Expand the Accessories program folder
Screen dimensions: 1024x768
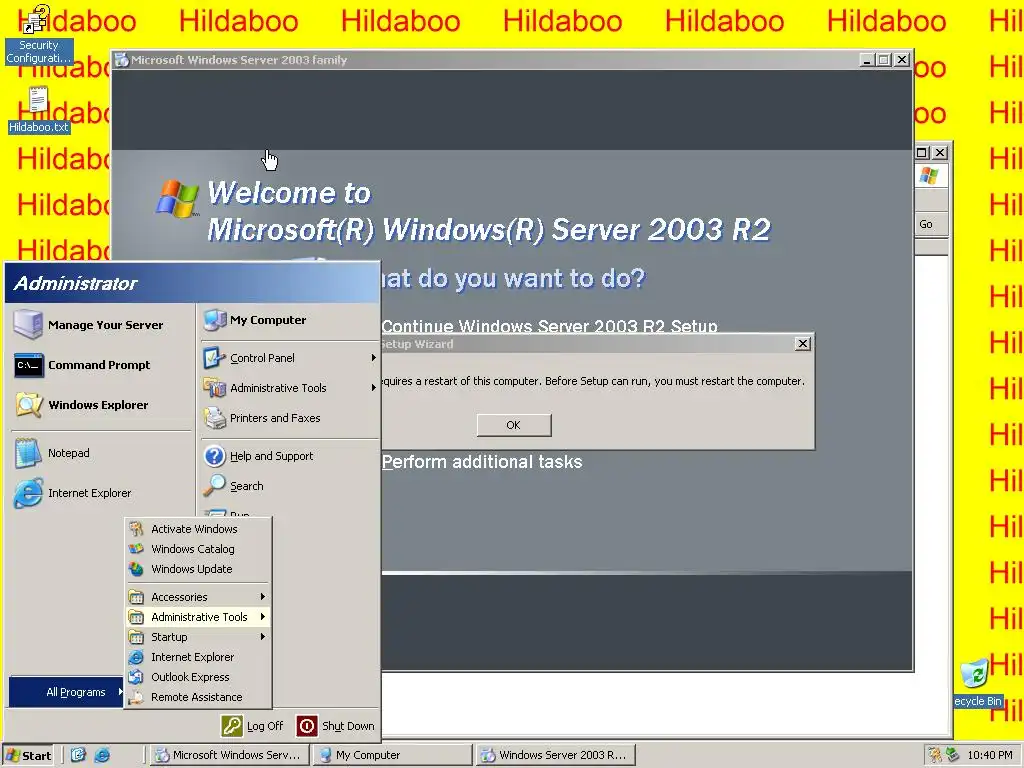pos(198,597)
